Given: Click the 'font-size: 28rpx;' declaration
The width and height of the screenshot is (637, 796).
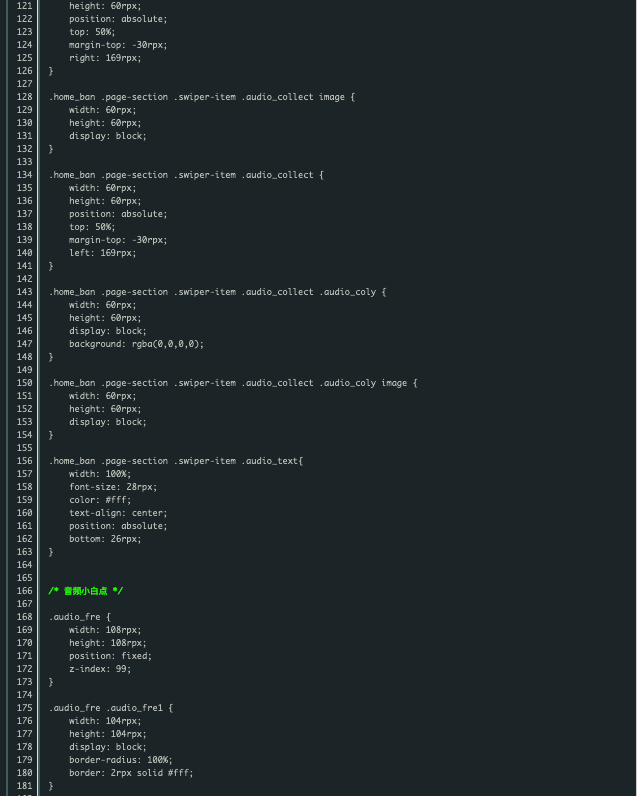Looking at the screenshot, I should click(113, 487).
